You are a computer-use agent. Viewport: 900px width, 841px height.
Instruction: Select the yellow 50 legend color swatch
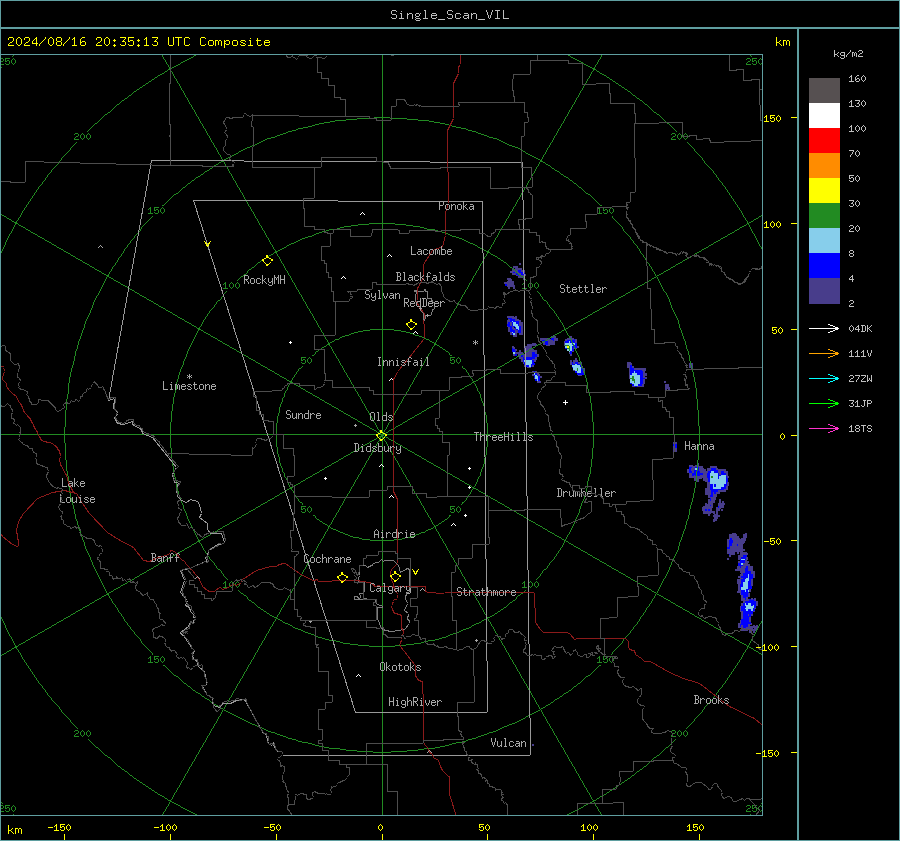[x=824, y=191]
